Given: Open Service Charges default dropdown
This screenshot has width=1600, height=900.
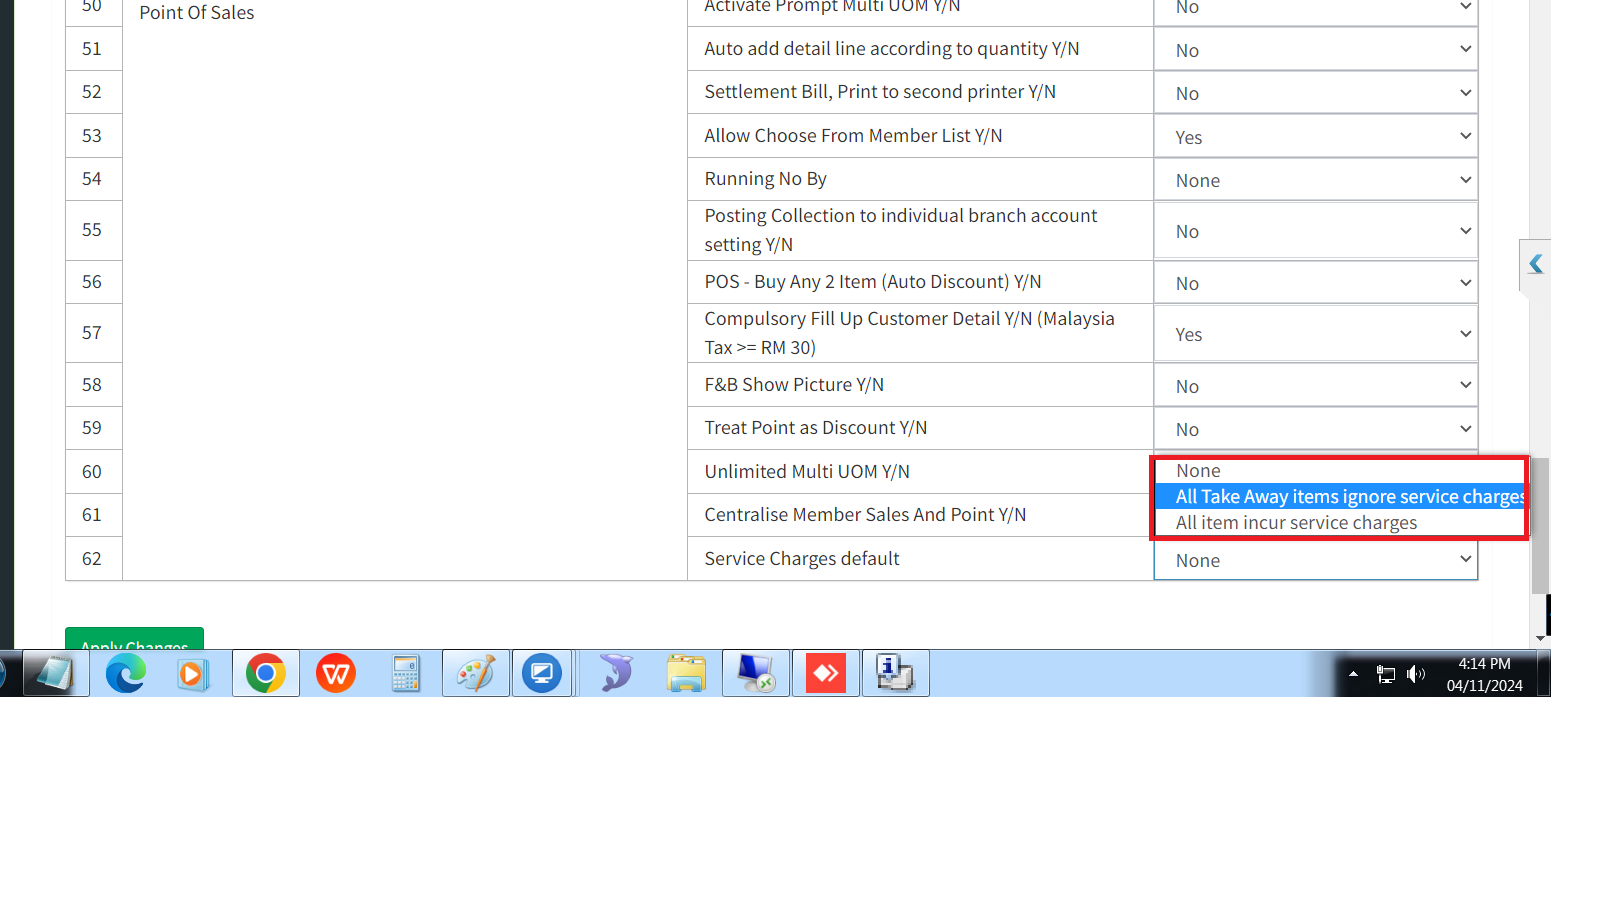Looking at the screenshot, I should click(x=1316, y=560).
